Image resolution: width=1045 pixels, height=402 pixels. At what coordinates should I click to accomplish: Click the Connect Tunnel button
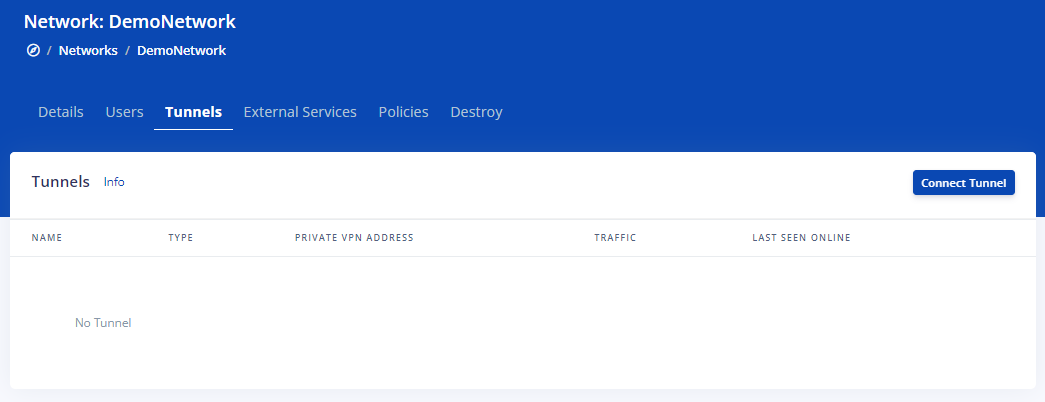click(x=964, y=183)
